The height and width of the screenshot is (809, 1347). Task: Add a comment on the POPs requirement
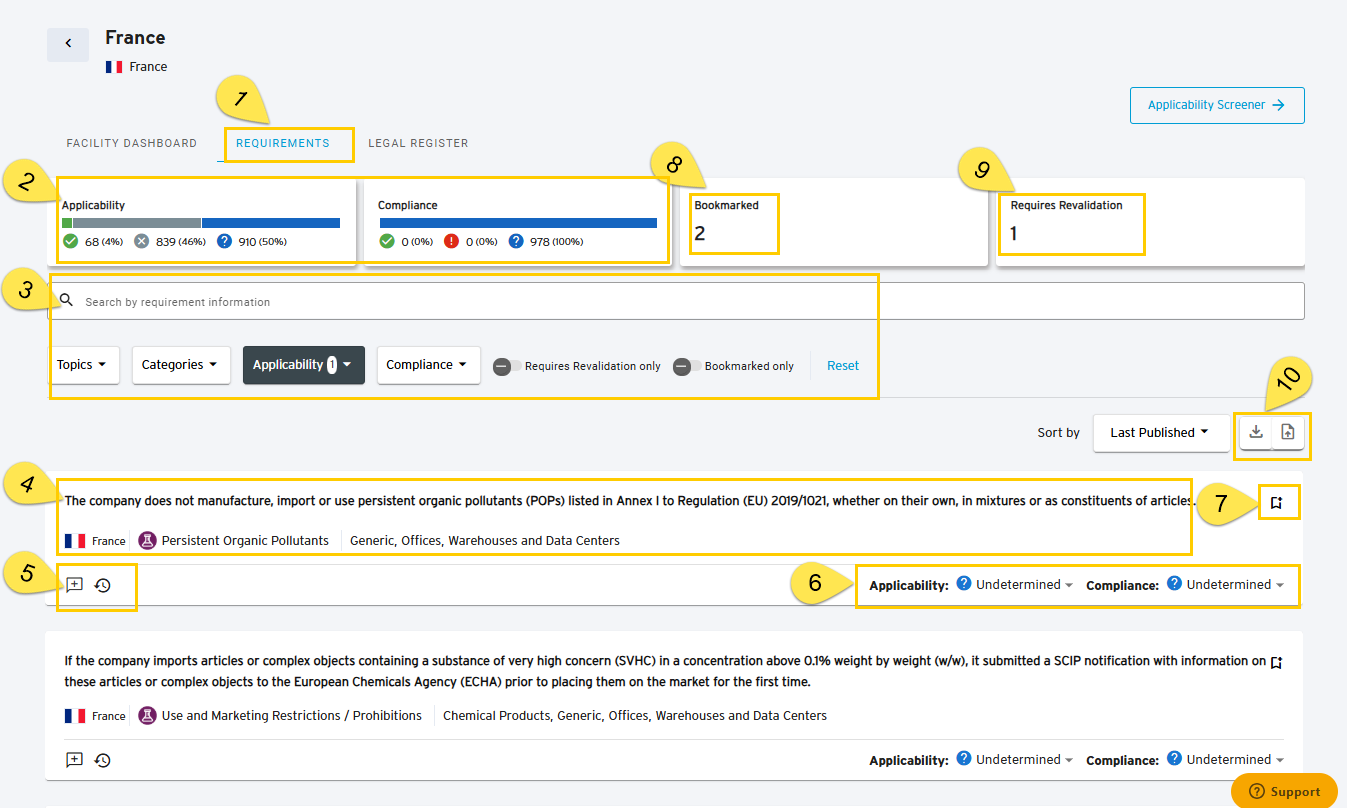coord(74,585)
